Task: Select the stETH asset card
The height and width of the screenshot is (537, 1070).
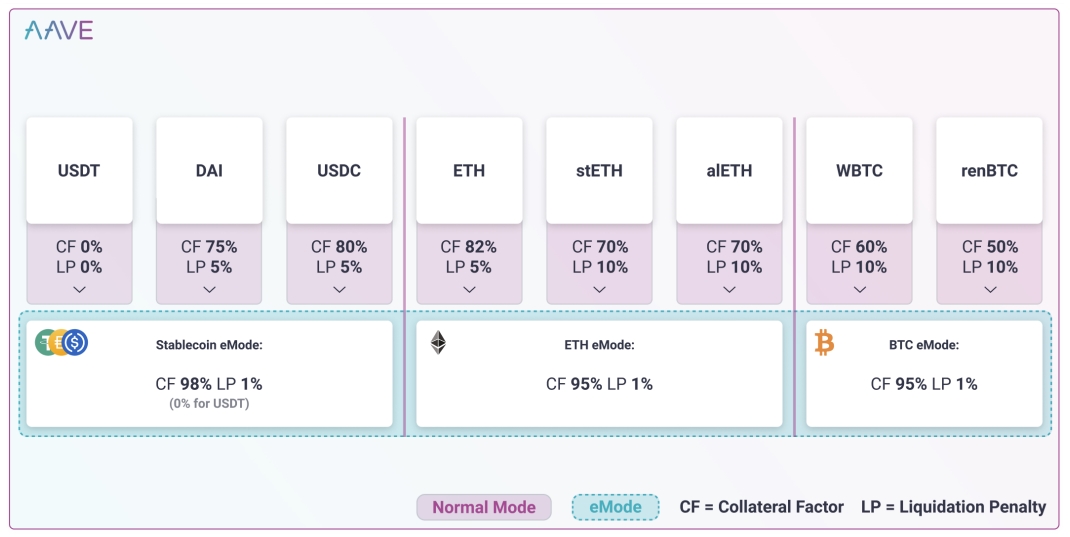Action: click(599, 171)
